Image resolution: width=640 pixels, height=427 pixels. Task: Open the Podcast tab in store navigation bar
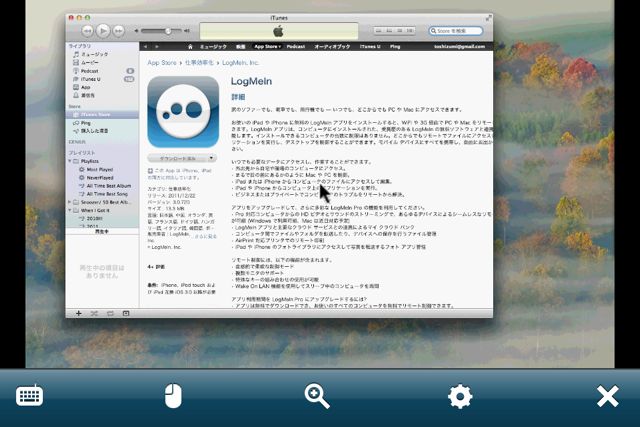(296, 47)
